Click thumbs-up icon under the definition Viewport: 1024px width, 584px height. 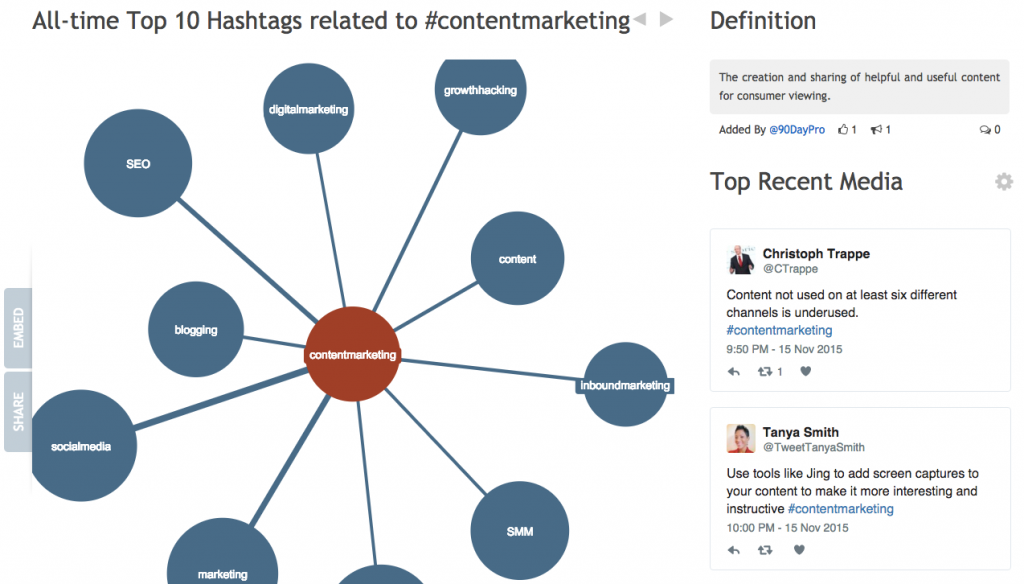tap(843, 129)
